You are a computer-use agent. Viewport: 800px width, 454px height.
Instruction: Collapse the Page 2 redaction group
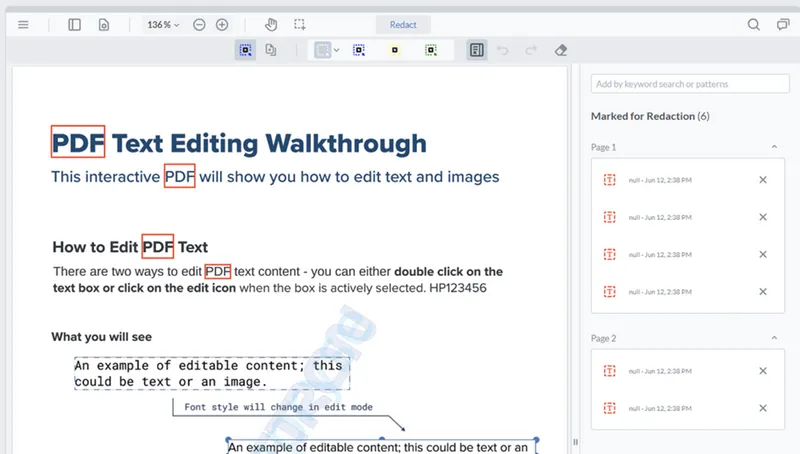tap(774, 338)
